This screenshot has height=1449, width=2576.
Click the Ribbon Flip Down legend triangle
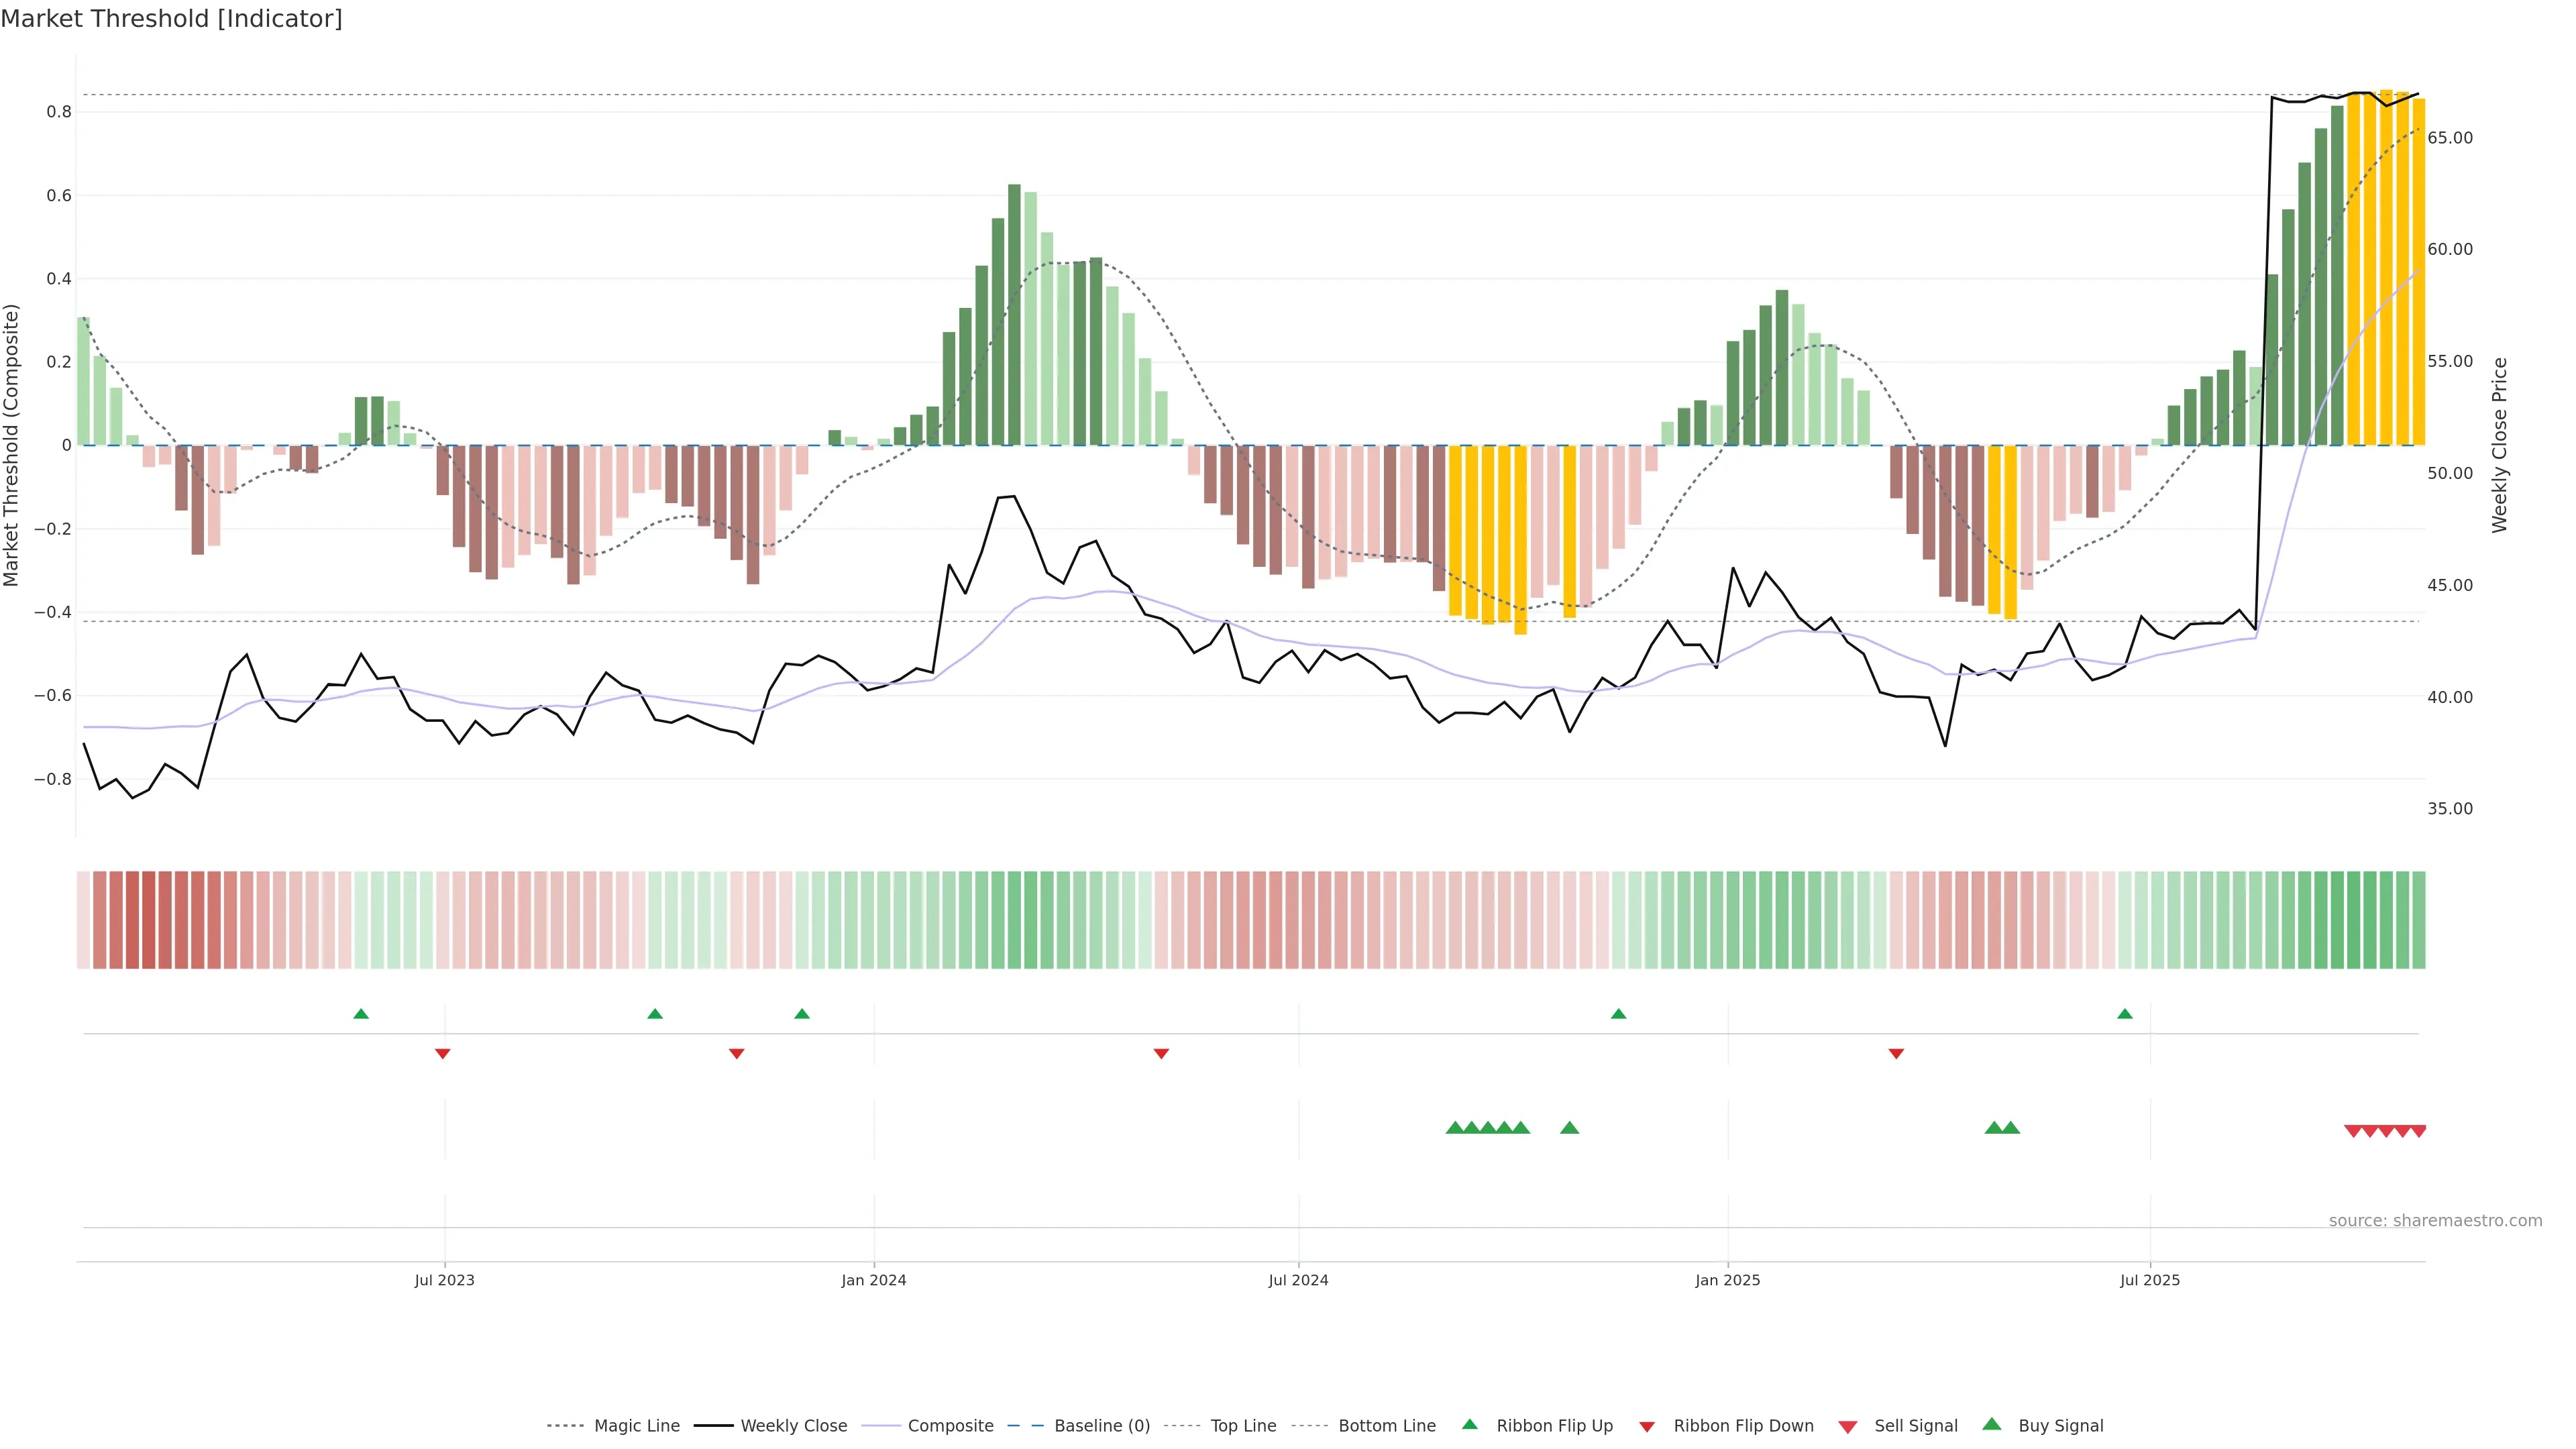(x=1647, y=1426)
